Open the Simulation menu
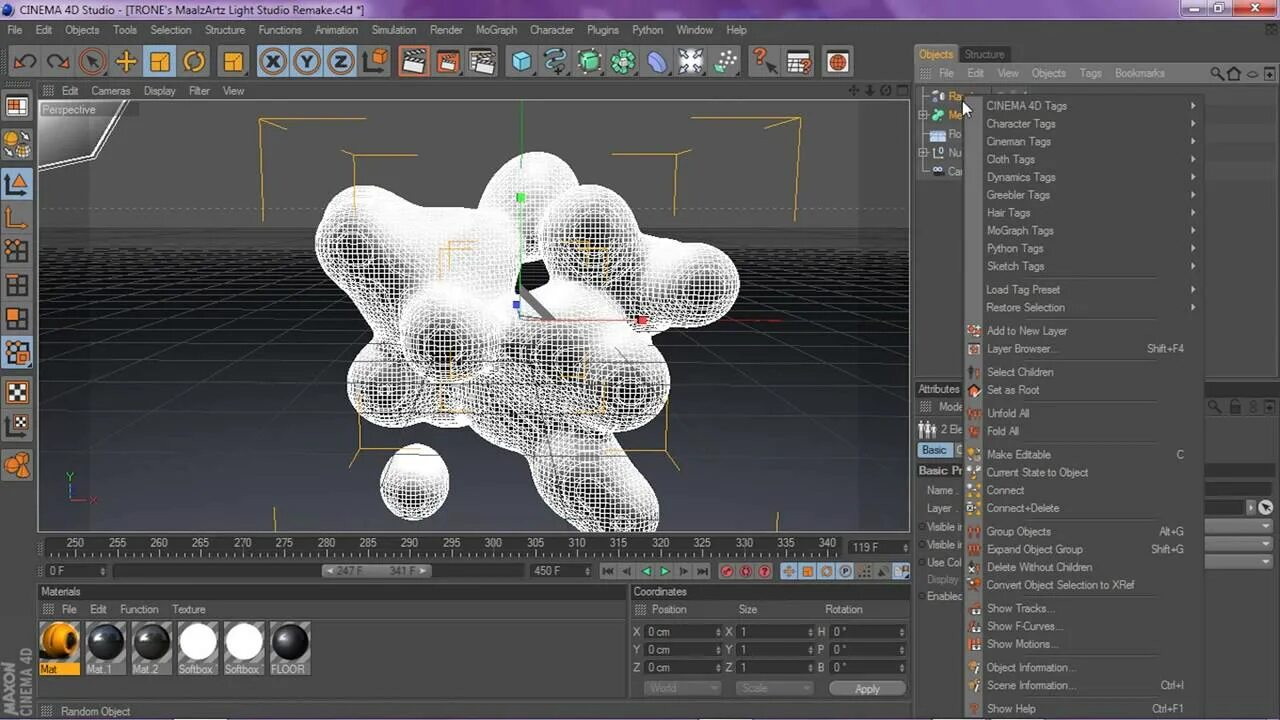 click(x=394, y=30)
